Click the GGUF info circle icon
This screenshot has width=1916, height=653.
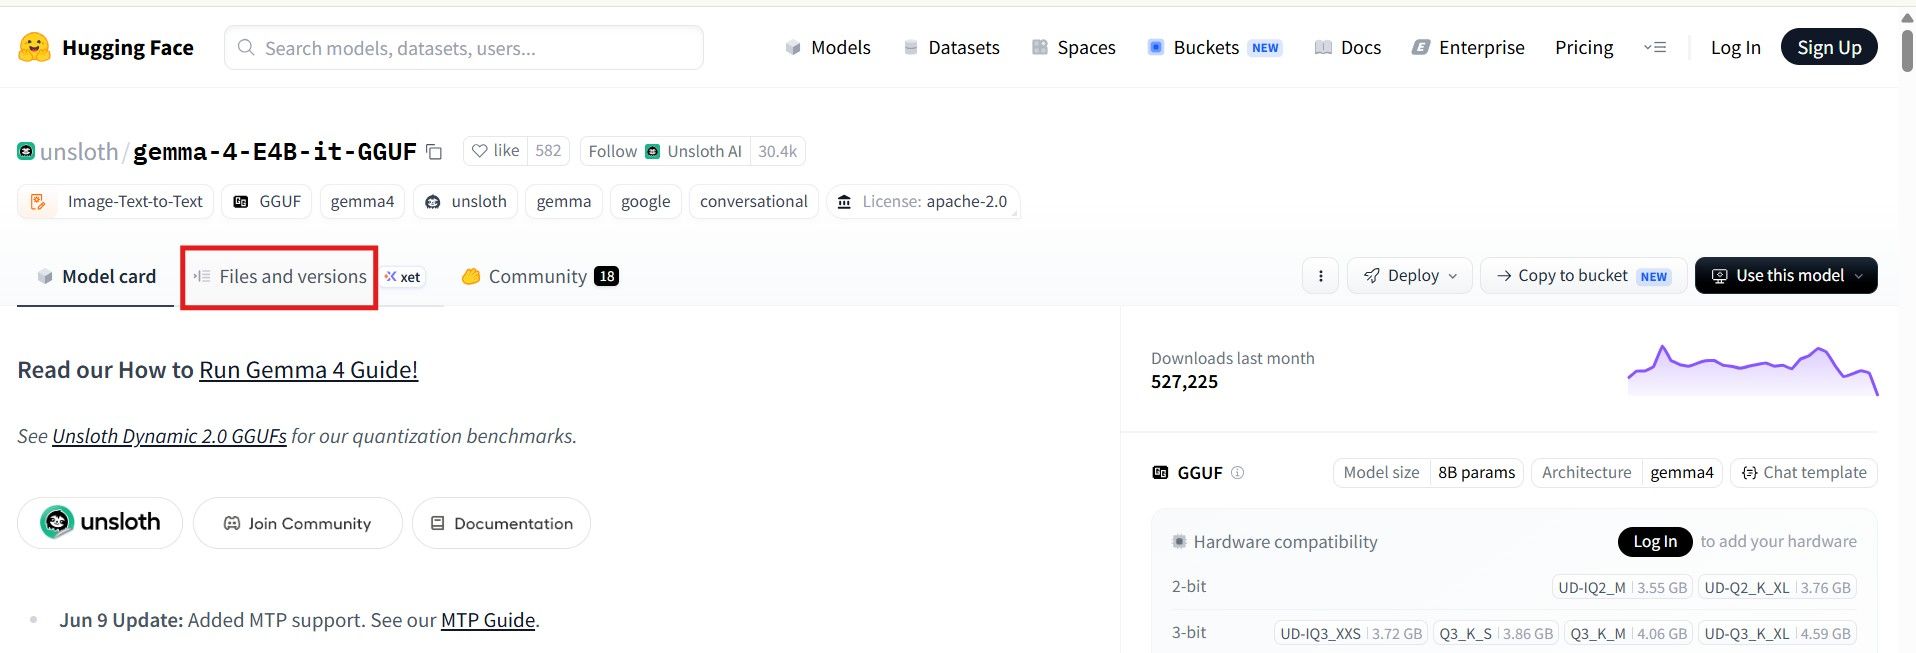click(1237, 473)
